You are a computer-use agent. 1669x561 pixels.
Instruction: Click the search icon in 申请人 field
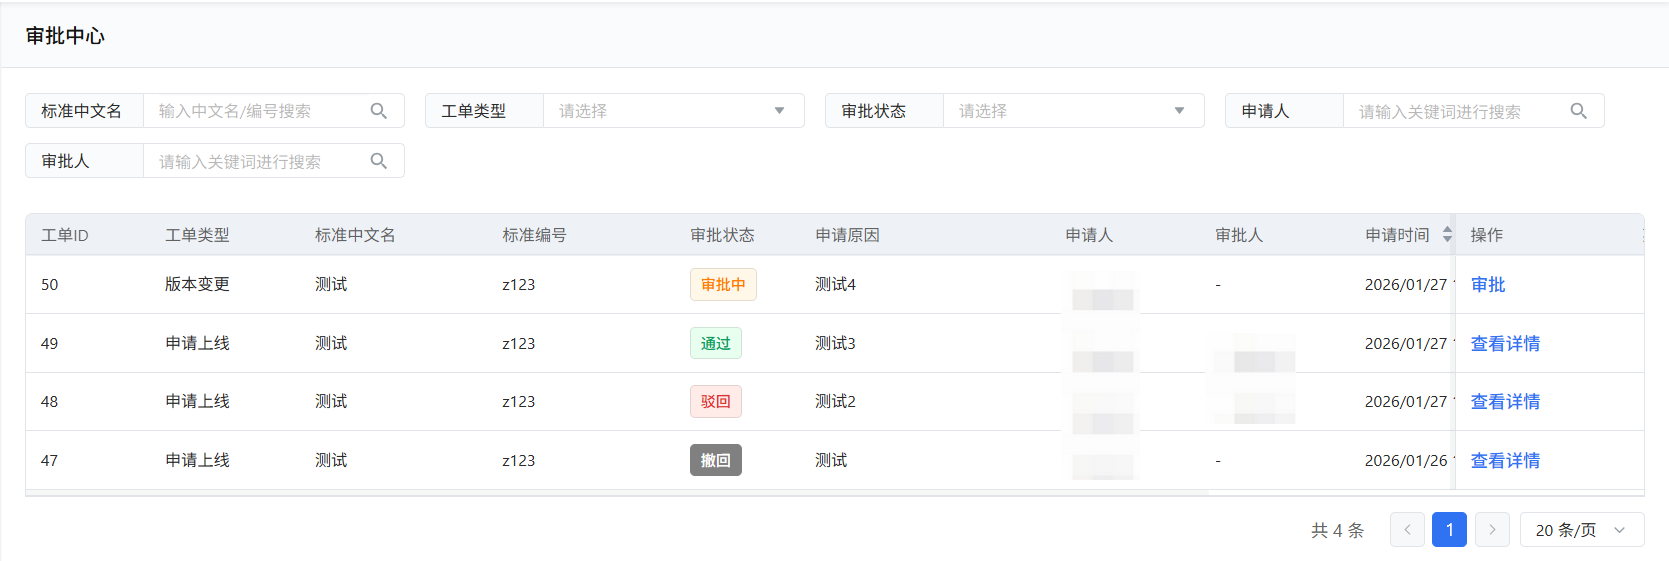click(x=1578, y=111)
